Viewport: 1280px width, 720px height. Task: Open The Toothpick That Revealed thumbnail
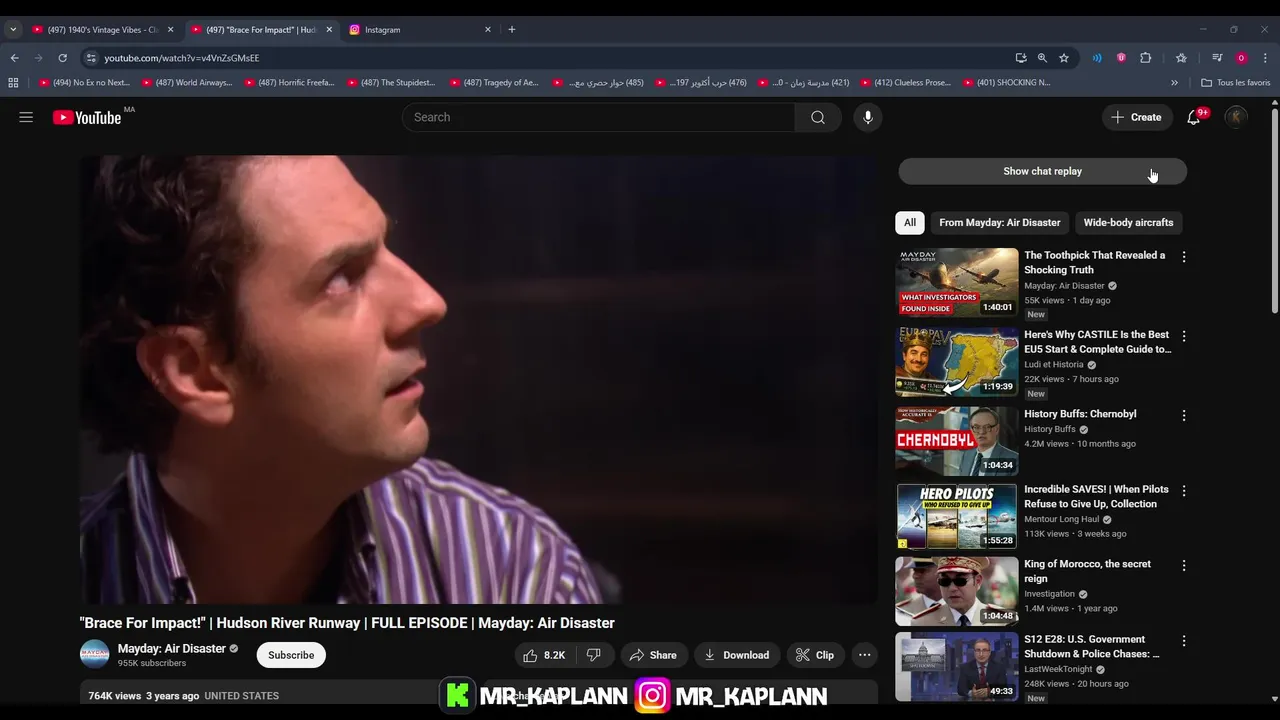(957, 283)
